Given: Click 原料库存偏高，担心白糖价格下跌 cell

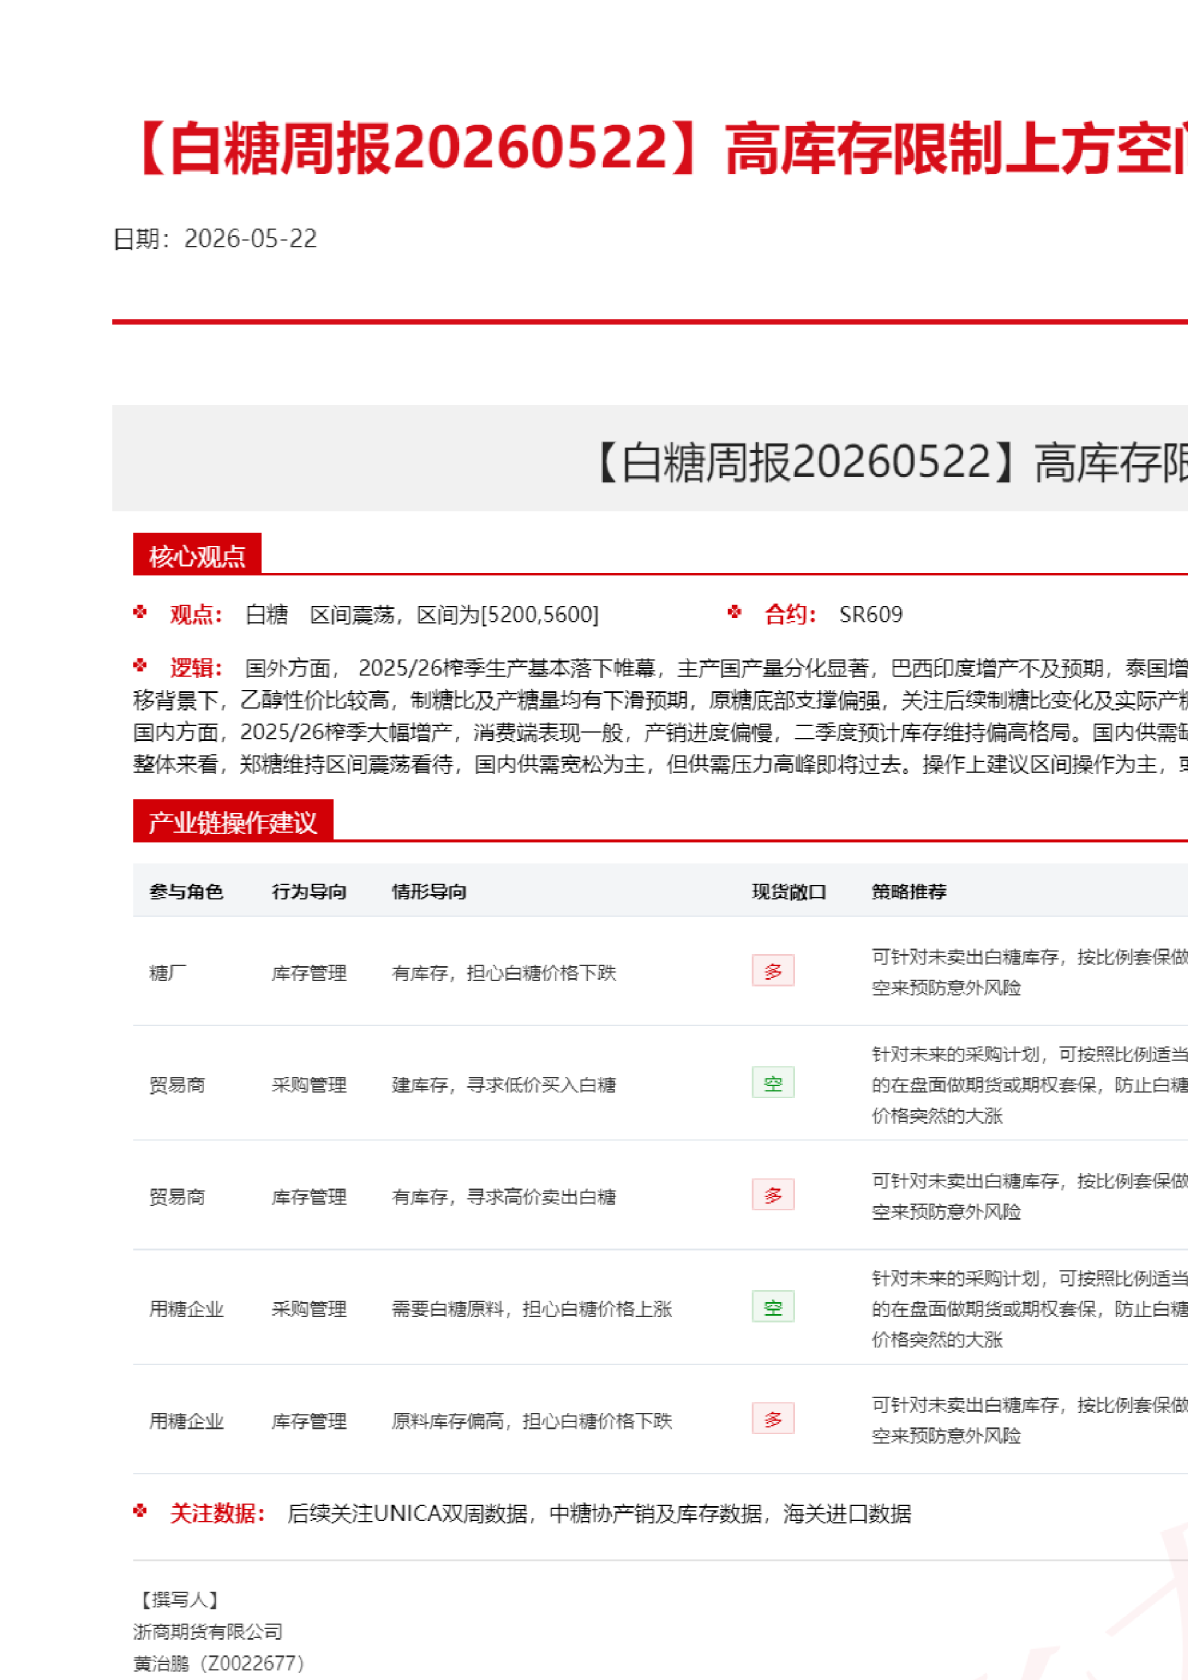Looking at the screenshot, I should [532, 1421].
